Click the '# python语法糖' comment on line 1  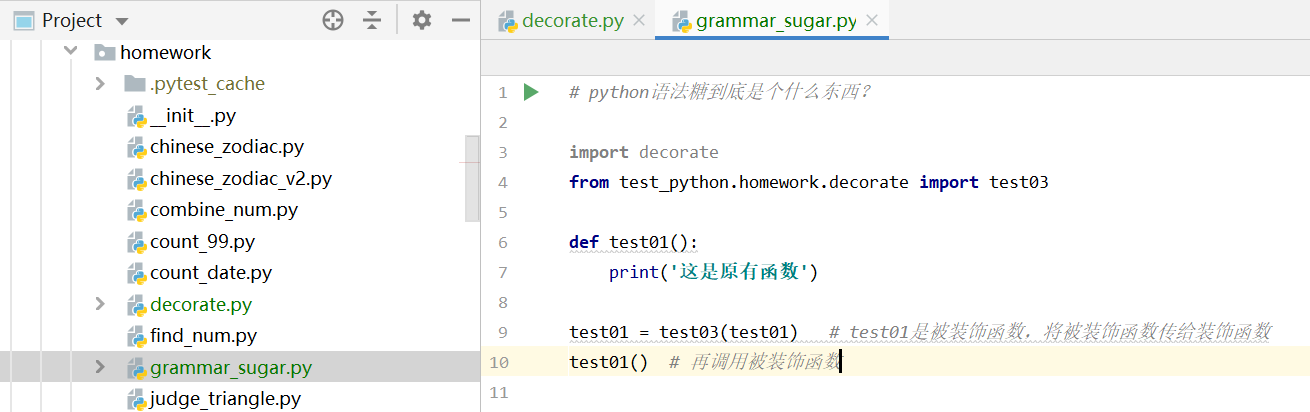(x=720, y=92)
